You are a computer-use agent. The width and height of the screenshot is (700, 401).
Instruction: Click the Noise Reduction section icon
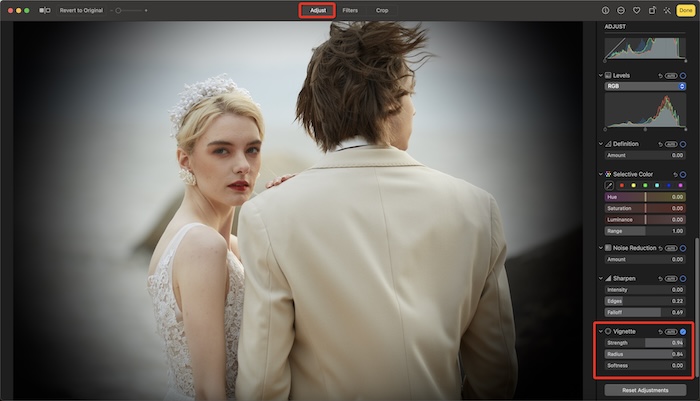pyautogui.click(x=608, y=248)
